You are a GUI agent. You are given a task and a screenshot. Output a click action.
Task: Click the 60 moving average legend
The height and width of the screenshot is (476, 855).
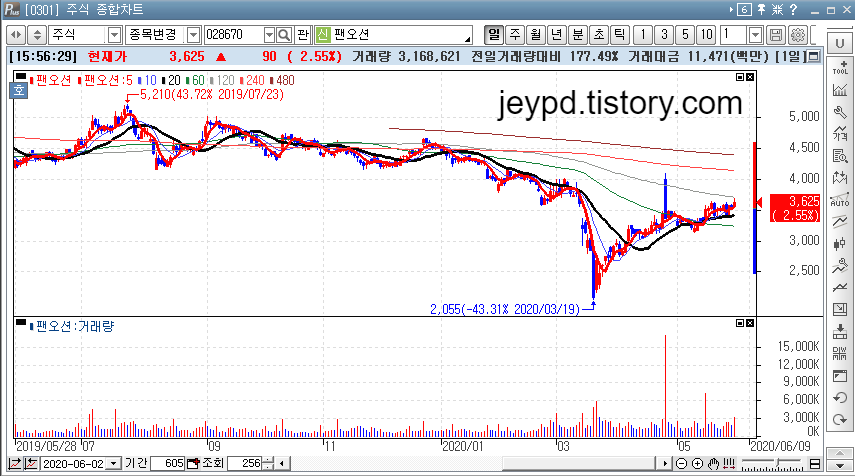(195, 80)
